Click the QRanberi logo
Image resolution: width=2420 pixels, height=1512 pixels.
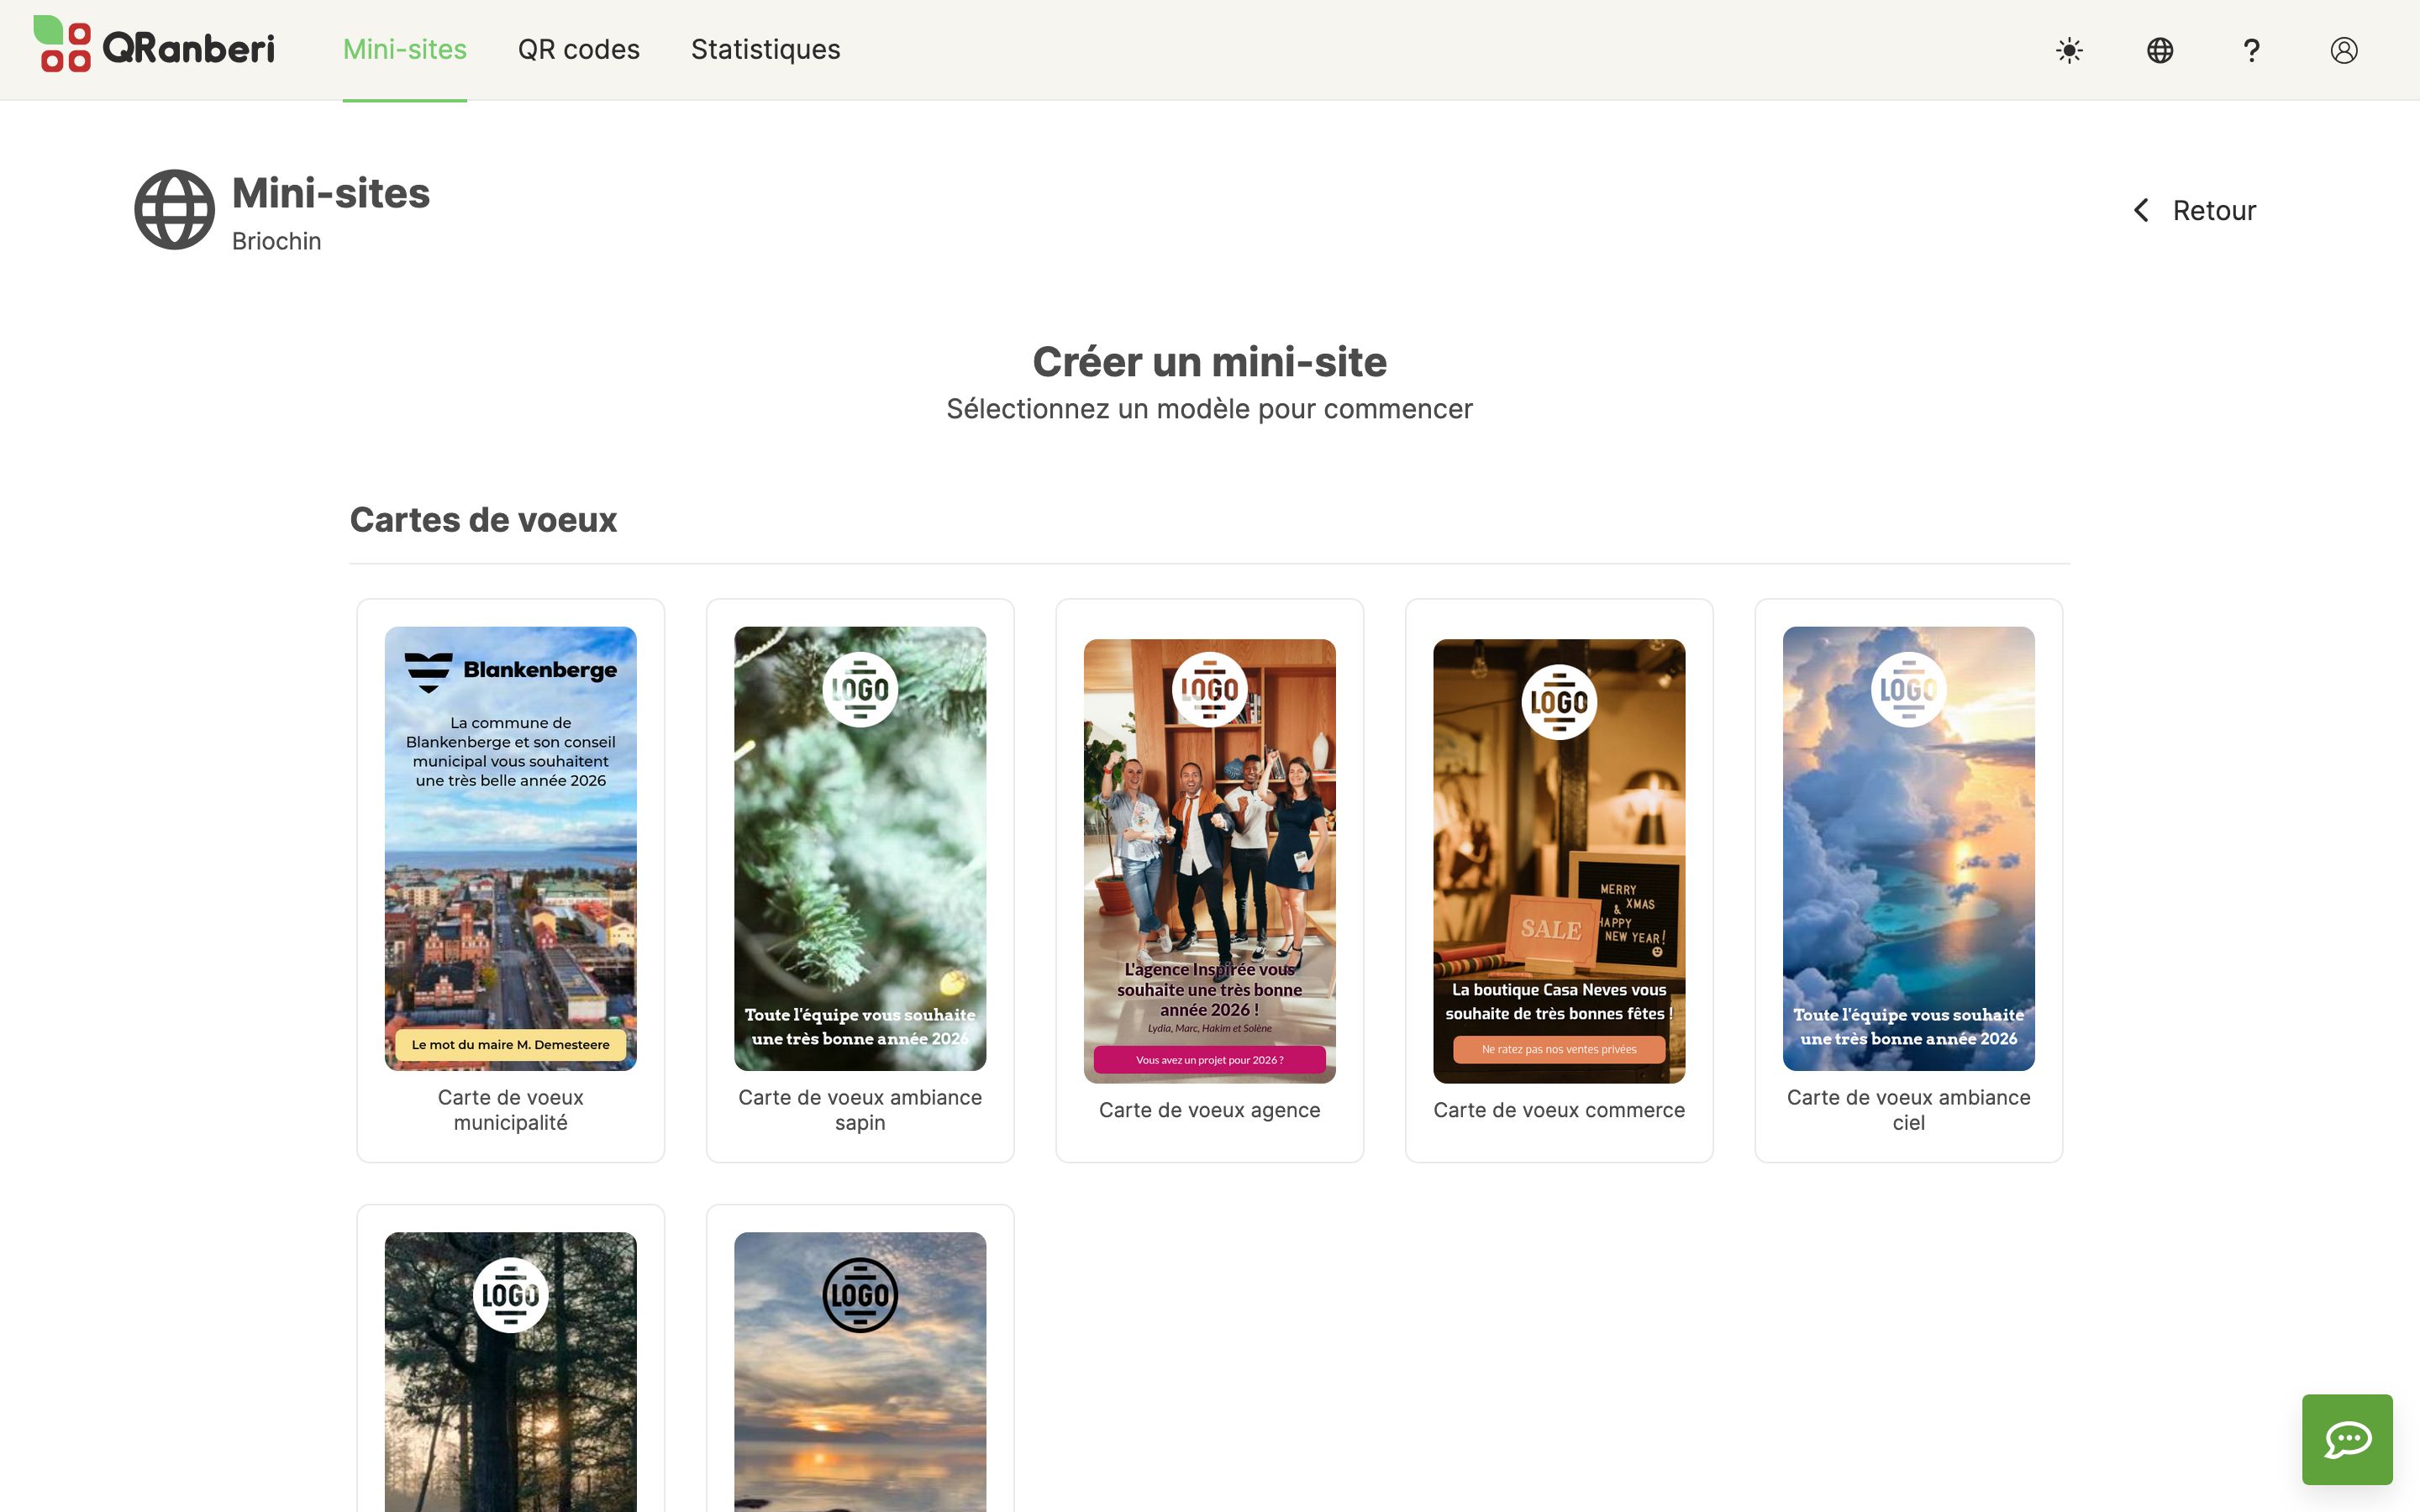click(x=154, y=45)
